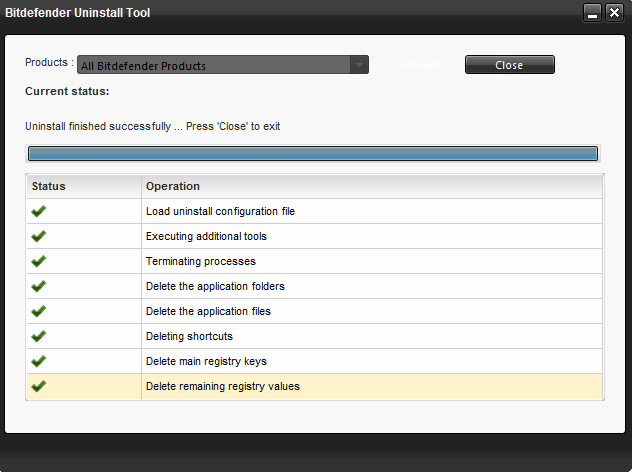Select 'Executing additional tools' row text
This screenshot has width=632, height=472.
click(x=206, y=236)
